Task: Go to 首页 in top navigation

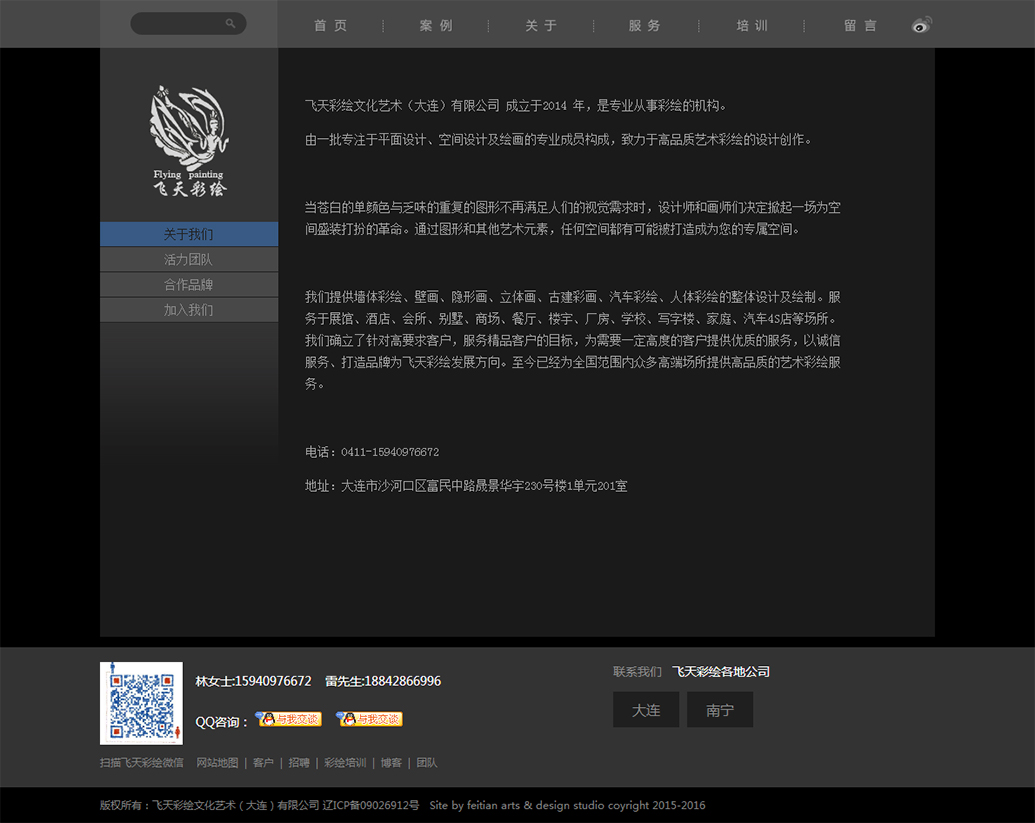Action: tap(331, 26)
